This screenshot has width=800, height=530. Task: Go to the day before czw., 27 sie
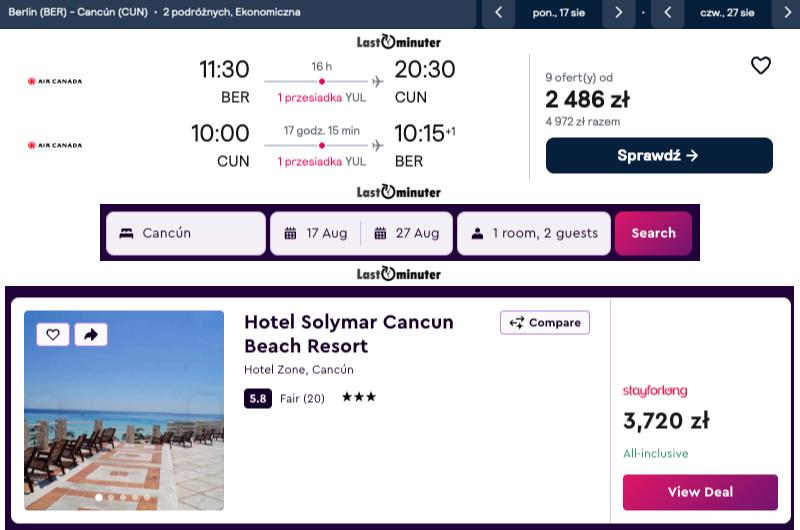click(x=667, y=12)
